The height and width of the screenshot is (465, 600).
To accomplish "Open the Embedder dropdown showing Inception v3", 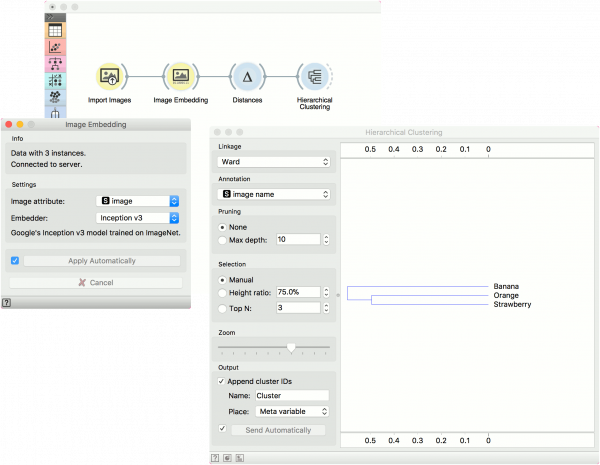I will pos(138,217).
